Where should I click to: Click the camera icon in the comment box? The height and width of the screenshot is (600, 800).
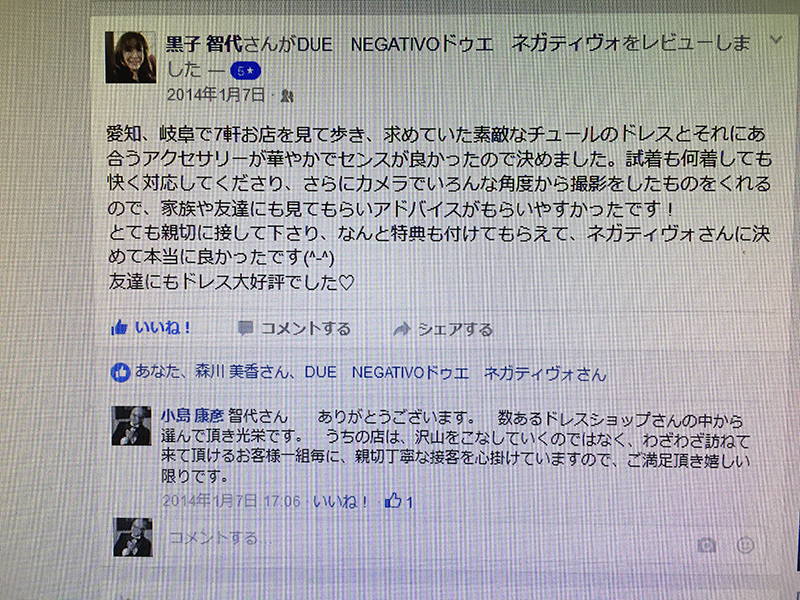coord(707,545)
